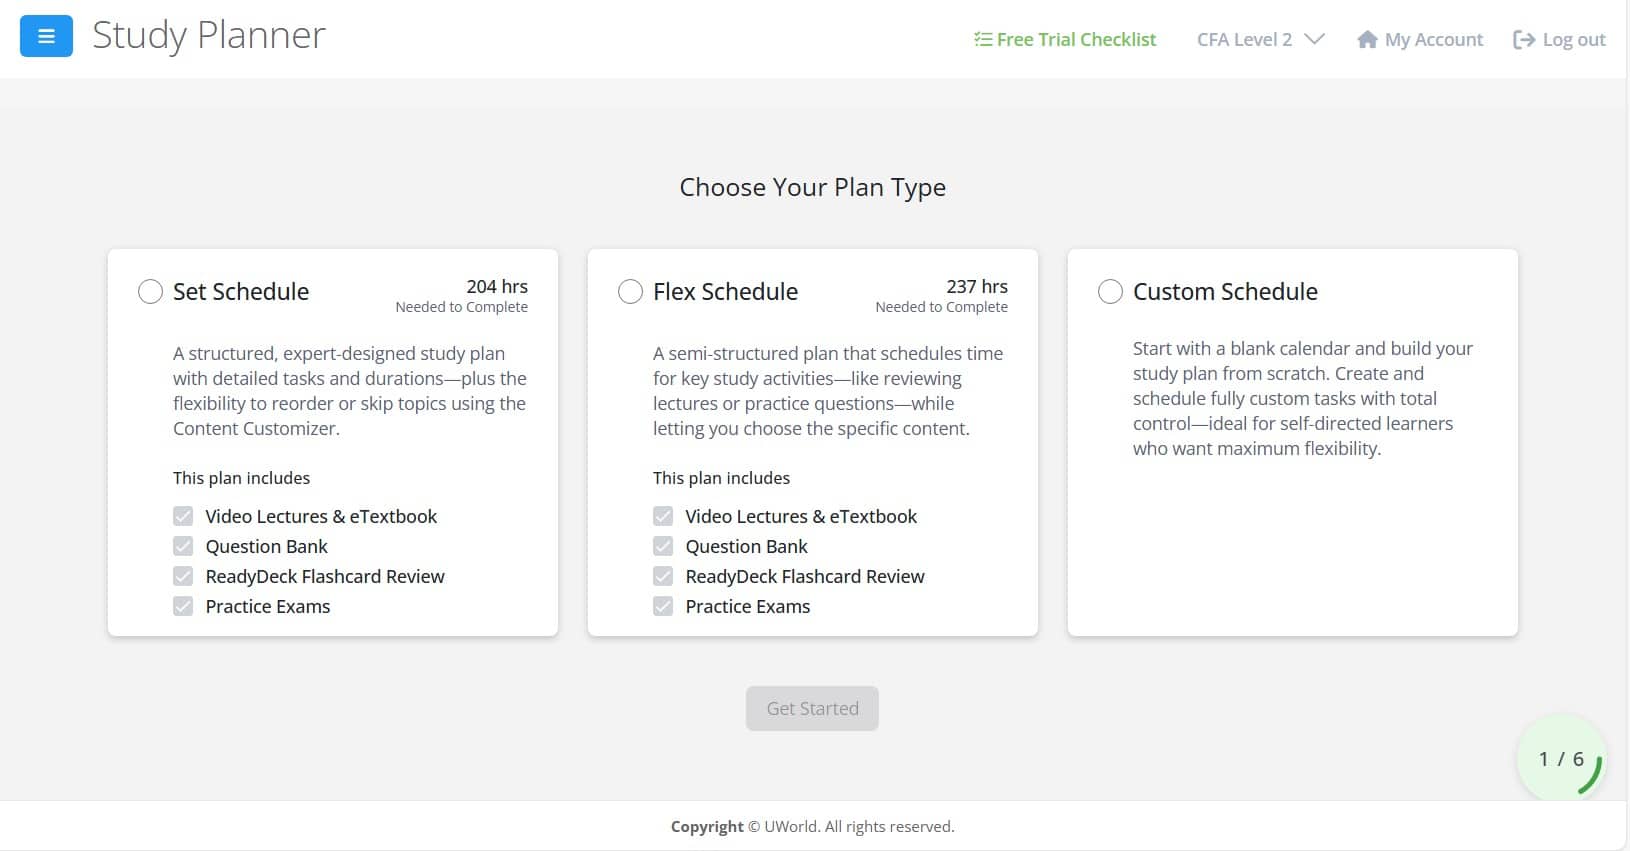The image size is (1630, 851).
Task: Click the Free Trial Checklist list icon
Action: point(983,40)
